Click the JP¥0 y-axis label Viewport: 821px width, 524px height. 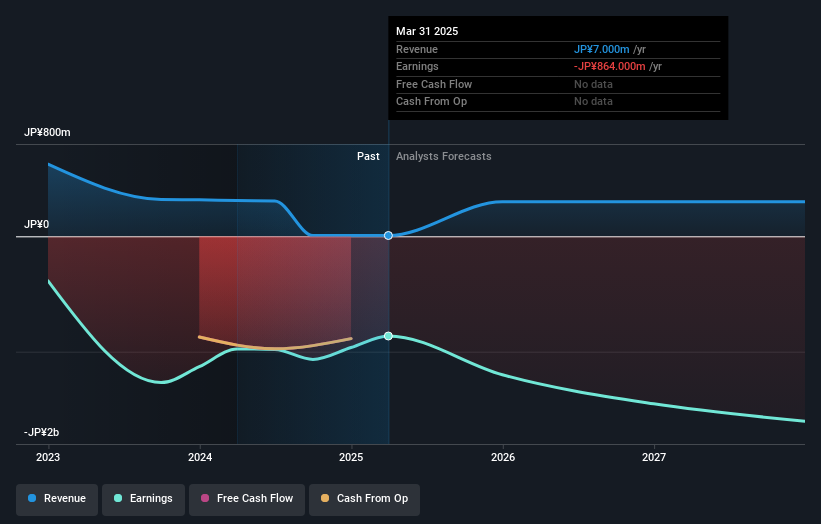36,225
